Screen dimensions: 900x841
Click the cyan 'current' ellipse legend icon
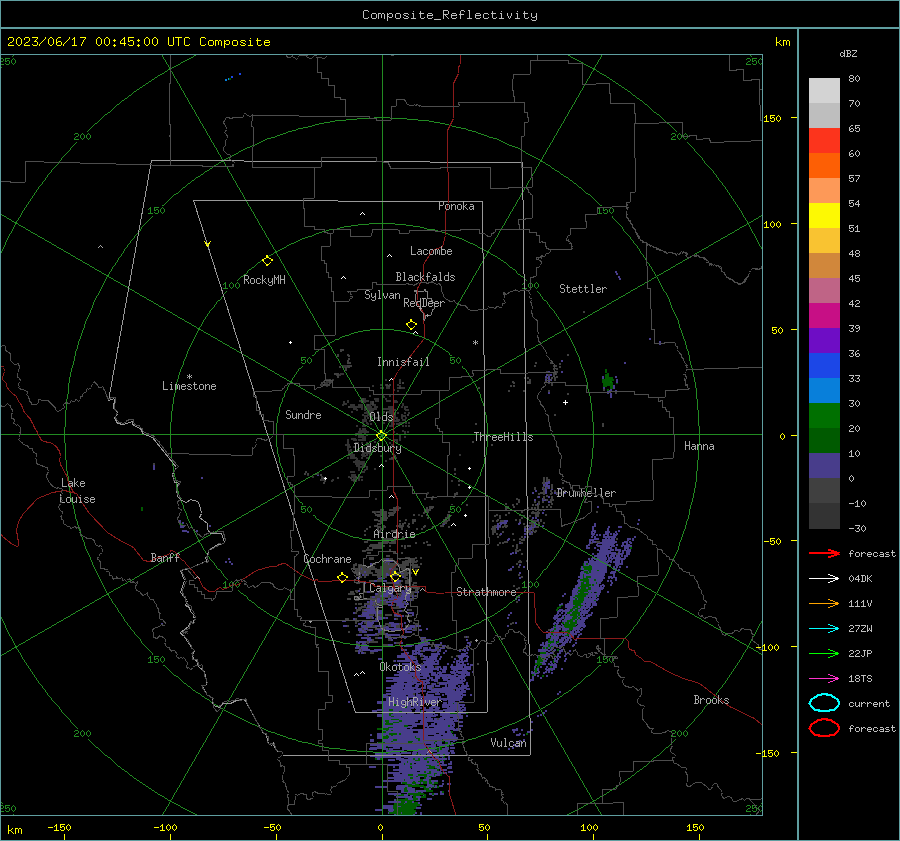[824, 703]
